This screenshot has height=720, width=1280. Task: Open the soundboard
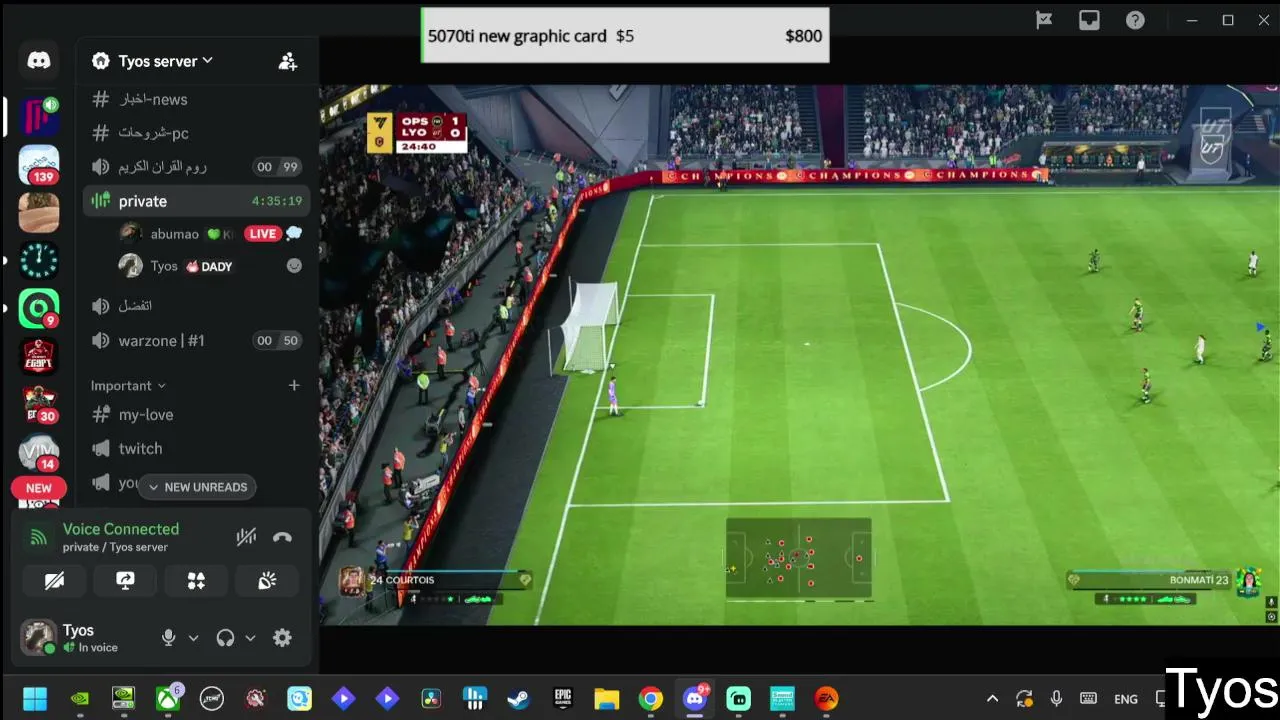[267, 580]
